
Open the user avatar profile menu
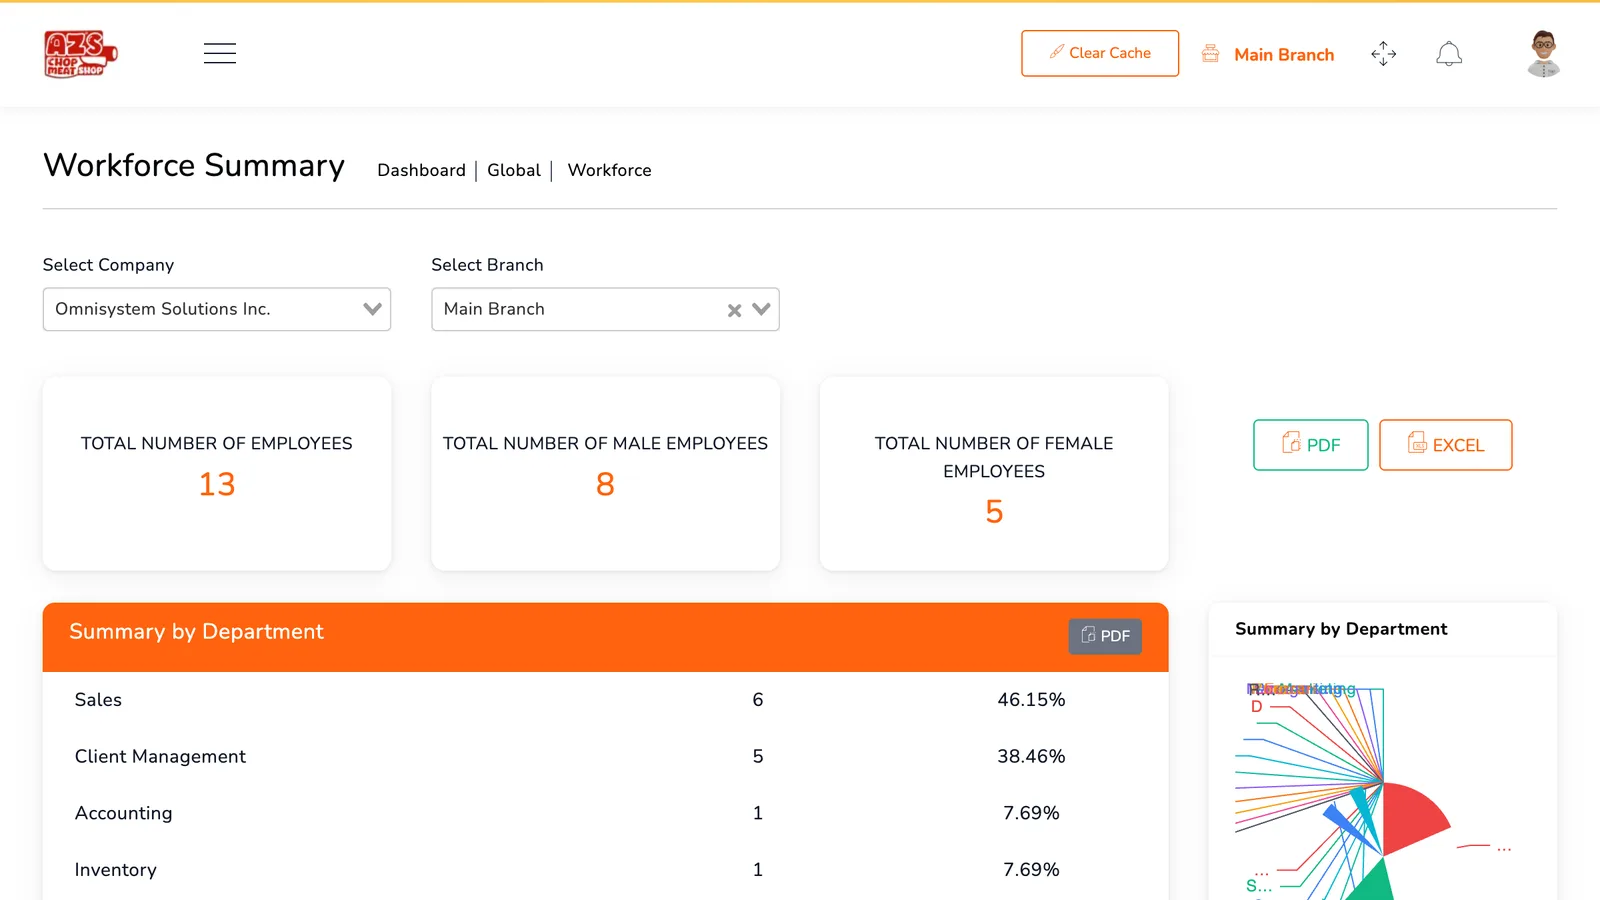tap(1544, 54)
